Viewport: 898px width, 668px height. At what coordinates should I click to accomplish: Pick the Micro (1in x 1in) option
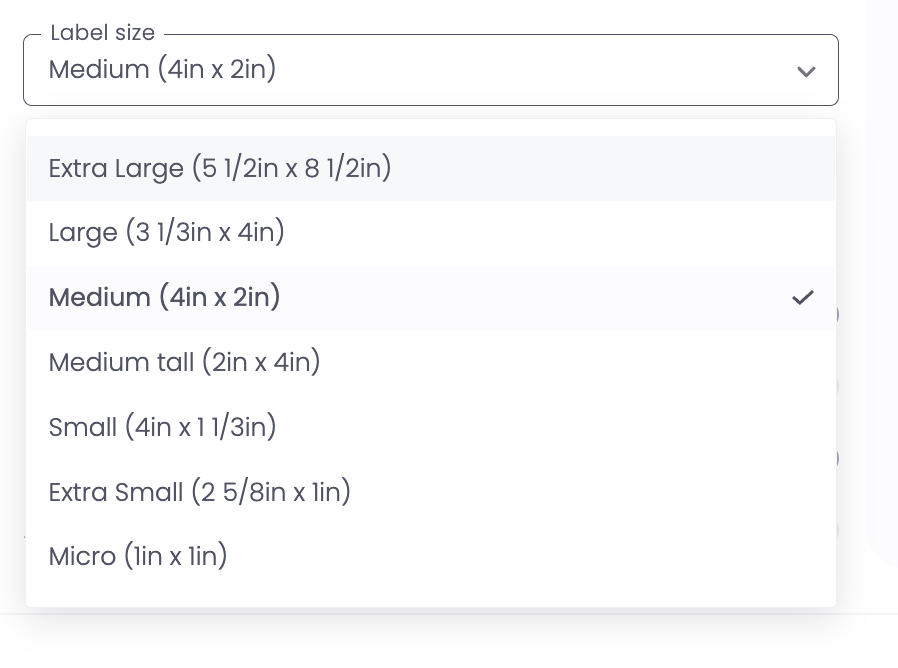138,556
